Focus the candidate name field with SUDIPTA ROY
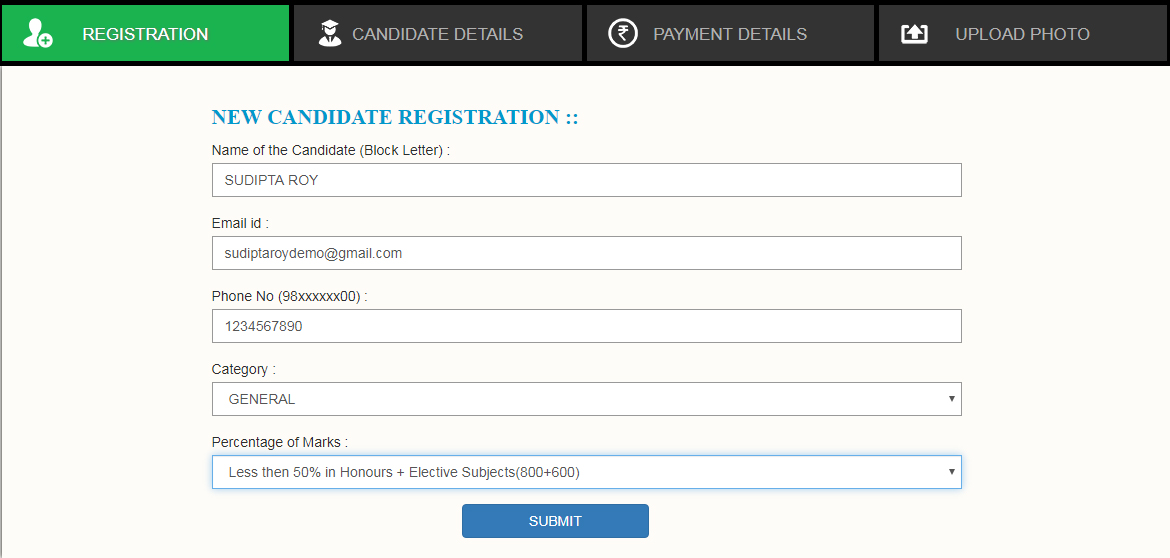Viewport: 1170px width, 558px height. pos(586,180)
